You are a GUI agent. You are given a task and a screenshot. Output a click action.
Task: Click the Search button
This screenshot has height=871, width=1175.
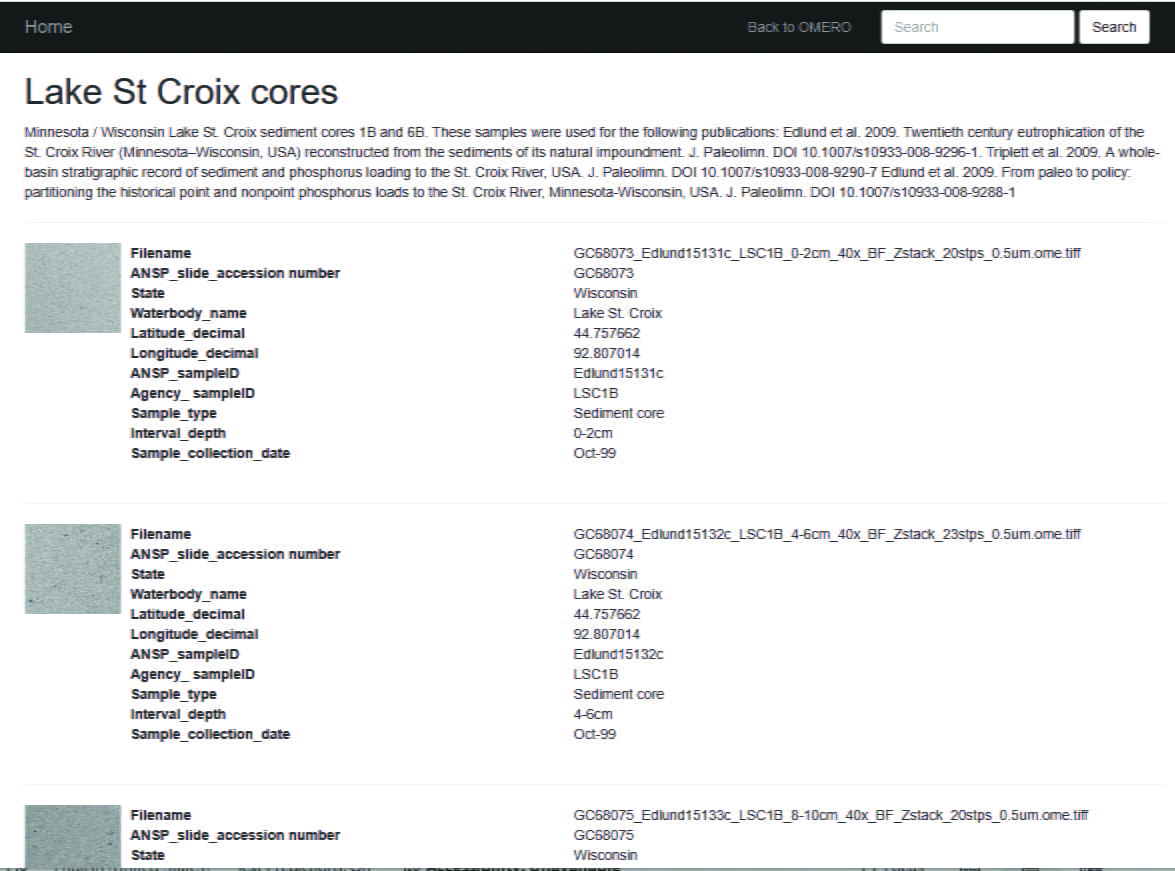pyautogui.click(x=1114, y=27)
